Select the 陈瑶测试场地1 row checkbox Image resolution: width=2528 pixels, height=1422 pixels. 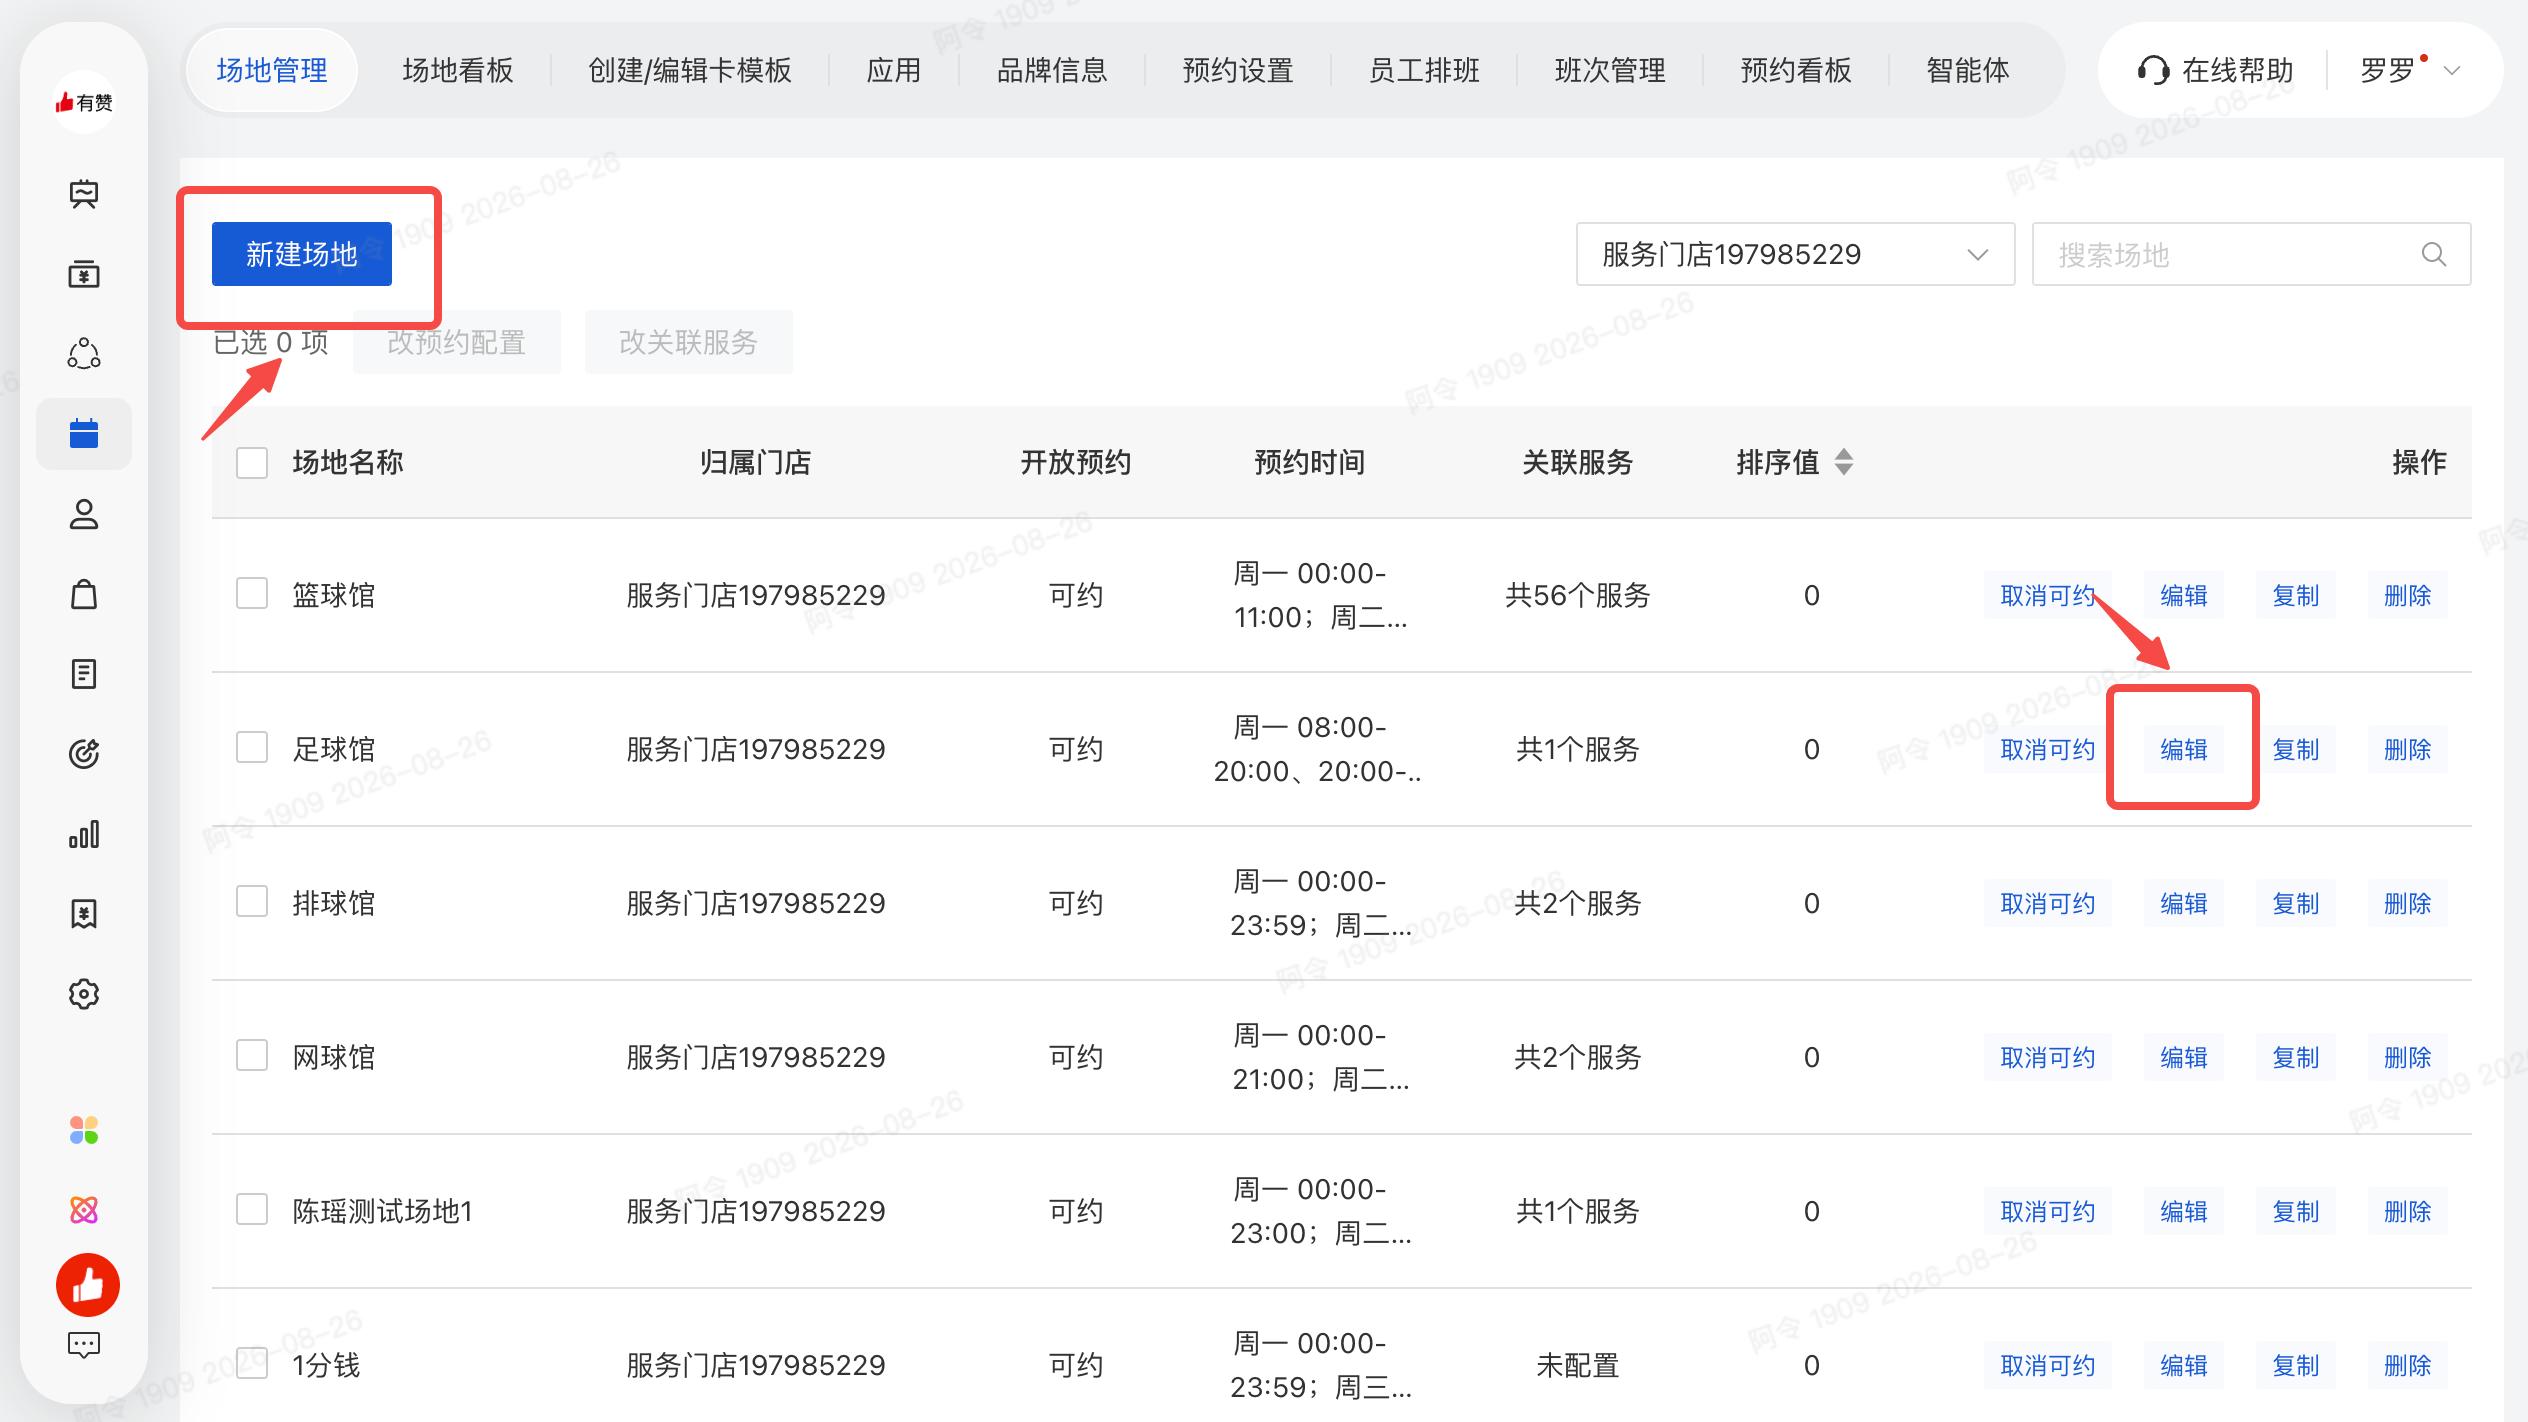(x=252, y=1209)
